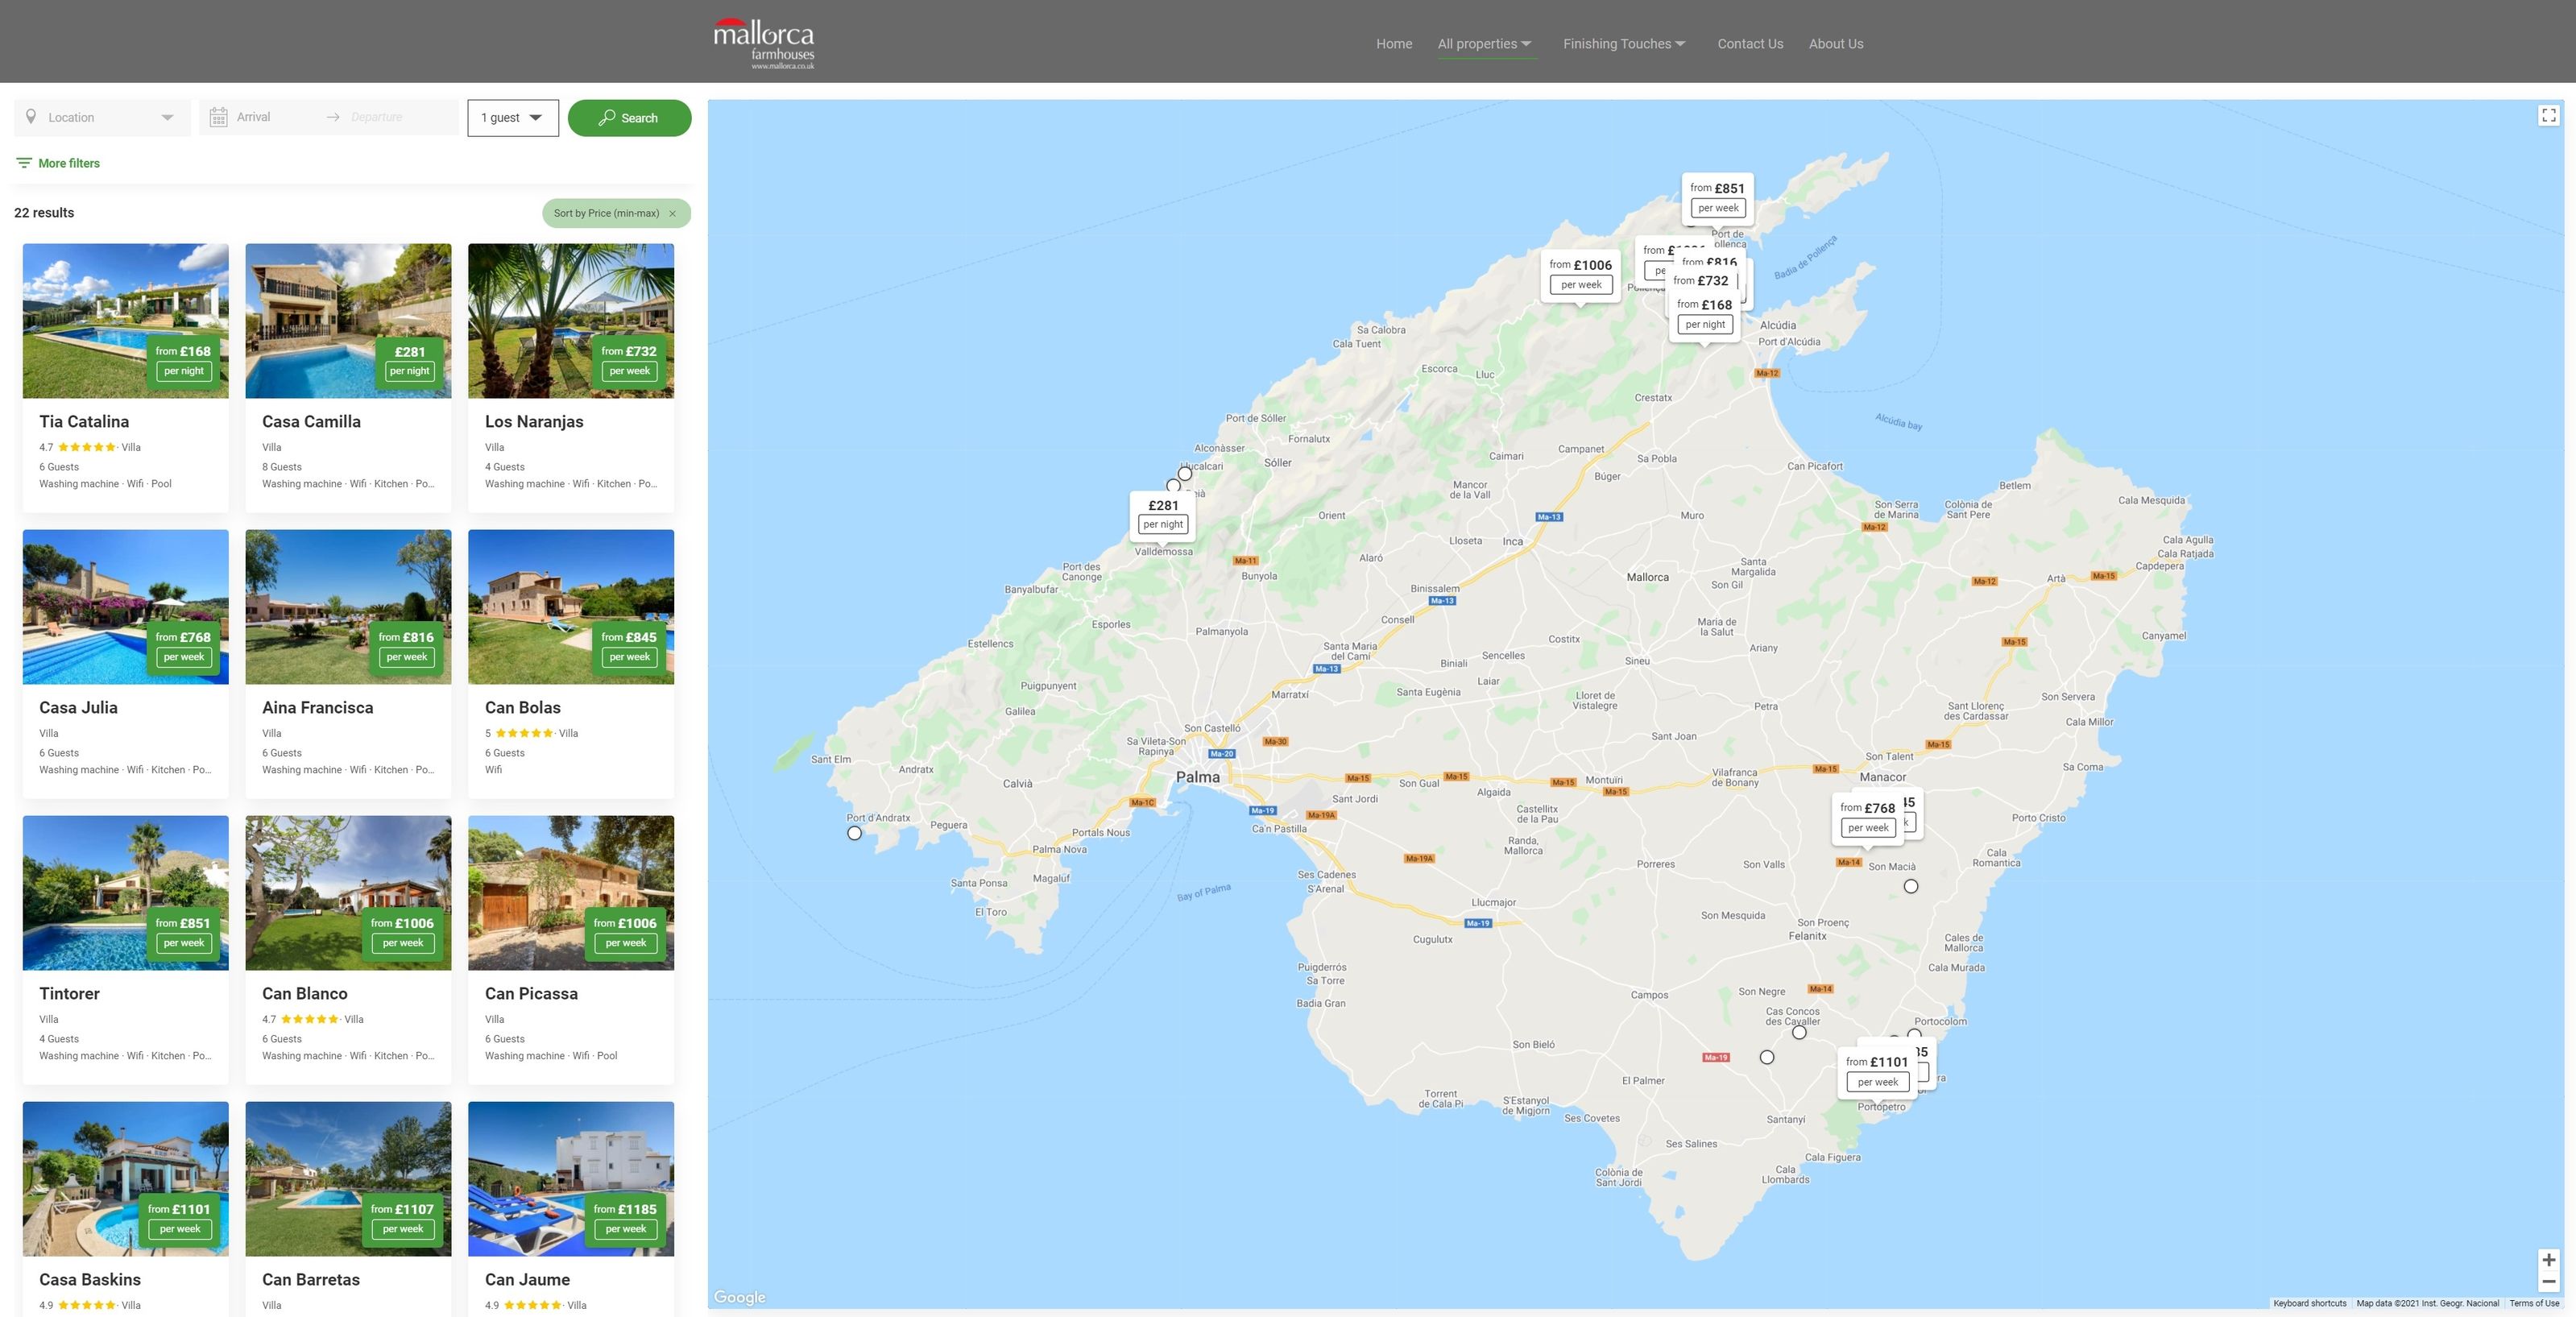The width and height of the screenshot is (2576, 1317).
Task: Open the Home menu item
Action: pyautogui.click(x=1394, y=44)
